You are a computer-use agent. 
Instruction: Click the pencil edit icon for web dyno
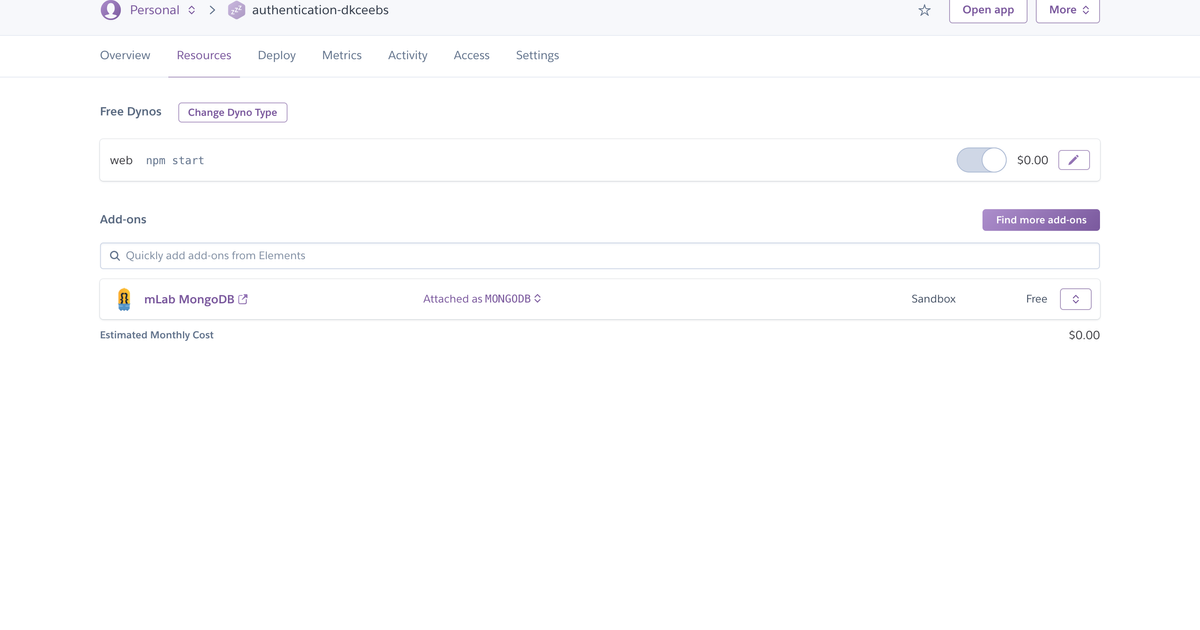[1074, 160]
